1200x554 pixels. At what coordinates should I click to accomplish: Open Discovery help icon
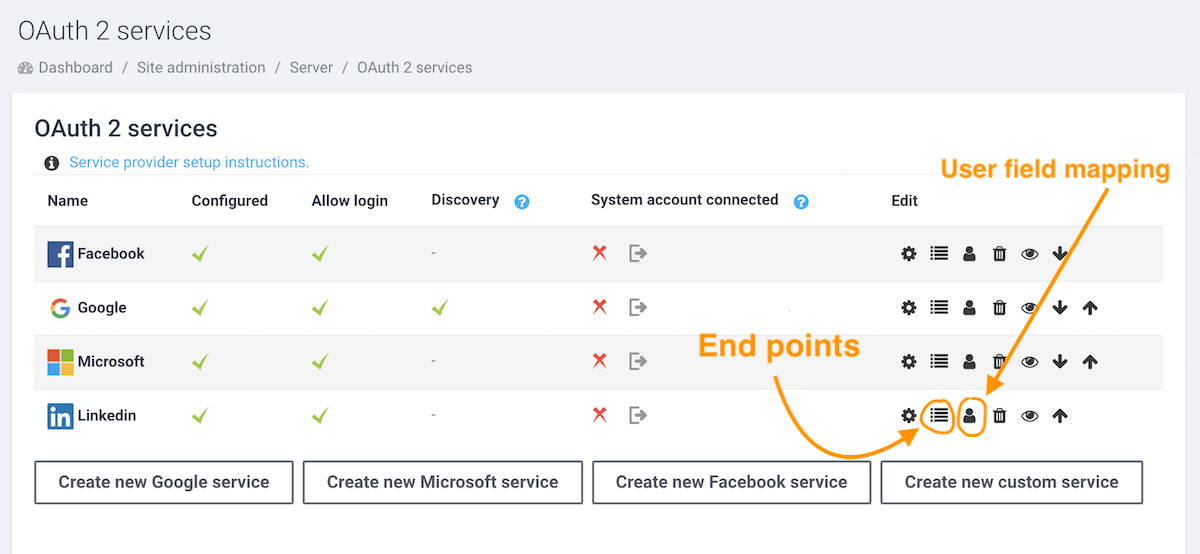(522, 202)
